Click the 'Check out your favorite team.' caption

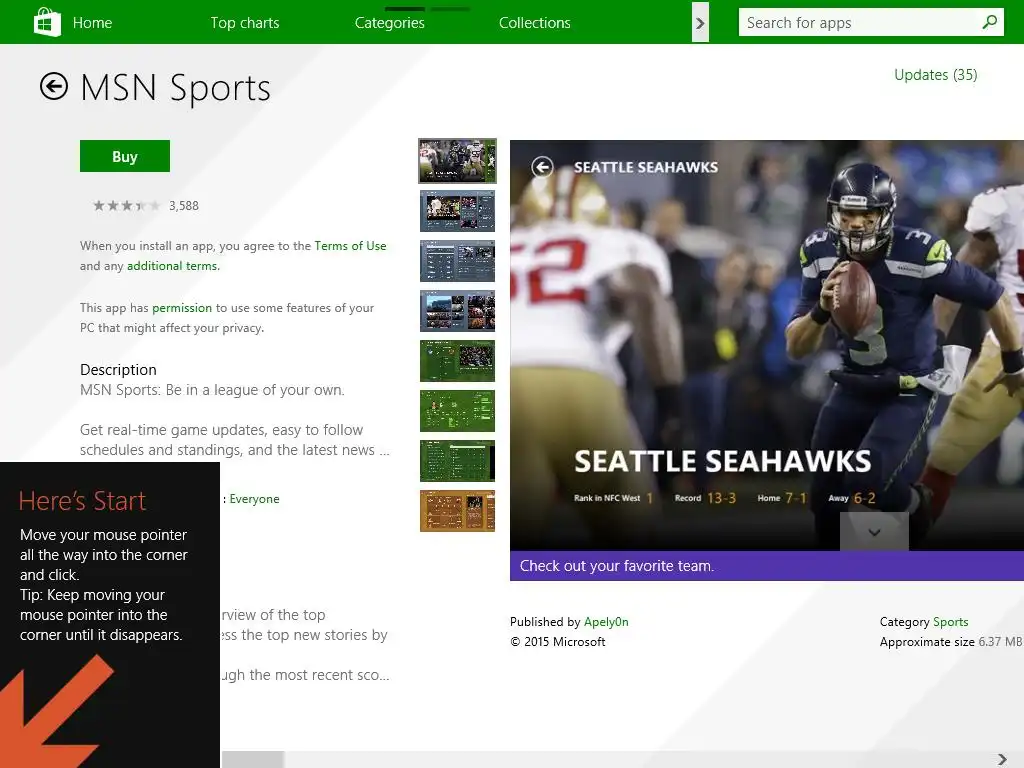coord(616,566)
